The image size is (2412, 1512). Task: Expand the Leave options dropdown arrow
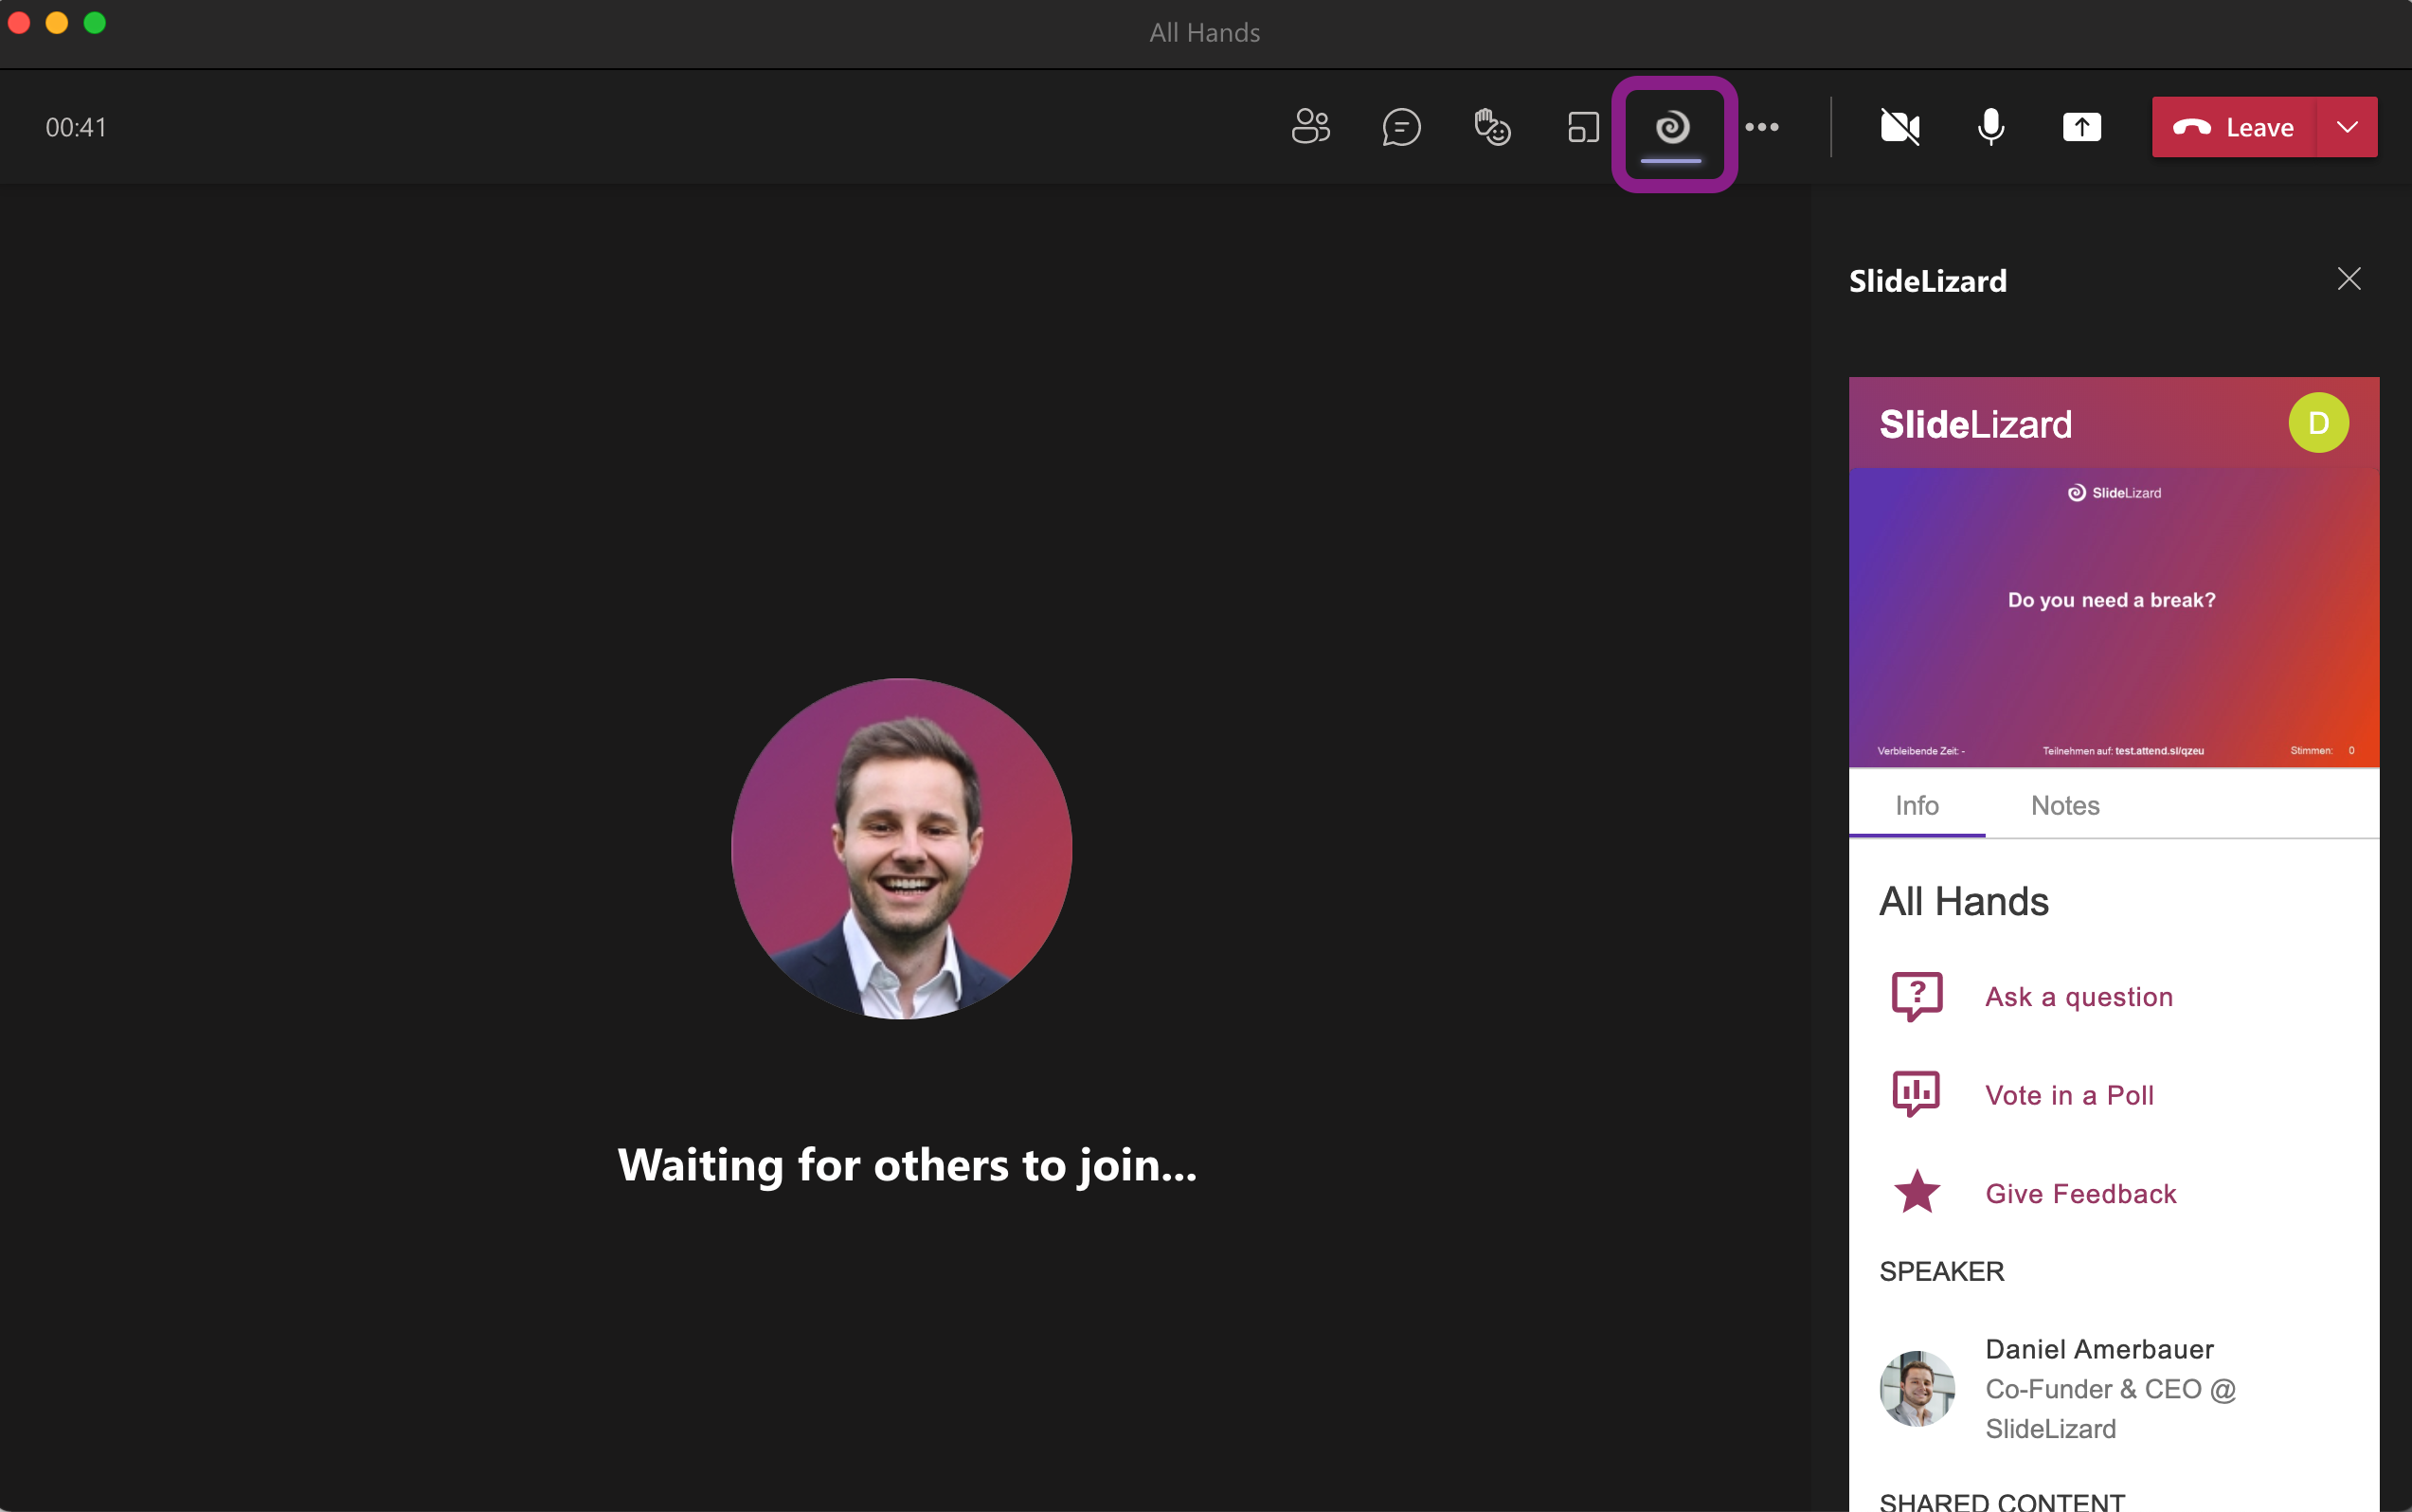[2347, 127]
